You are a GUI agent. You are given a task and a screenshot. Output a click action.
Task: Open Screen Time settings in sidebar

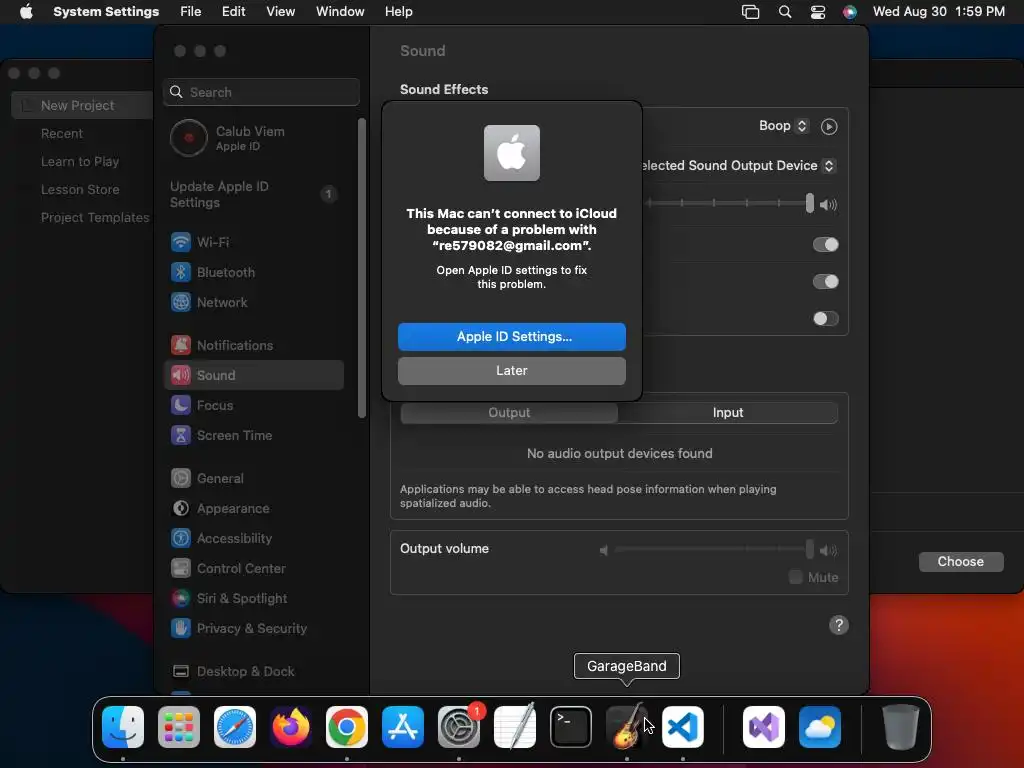tap(254, 435)
